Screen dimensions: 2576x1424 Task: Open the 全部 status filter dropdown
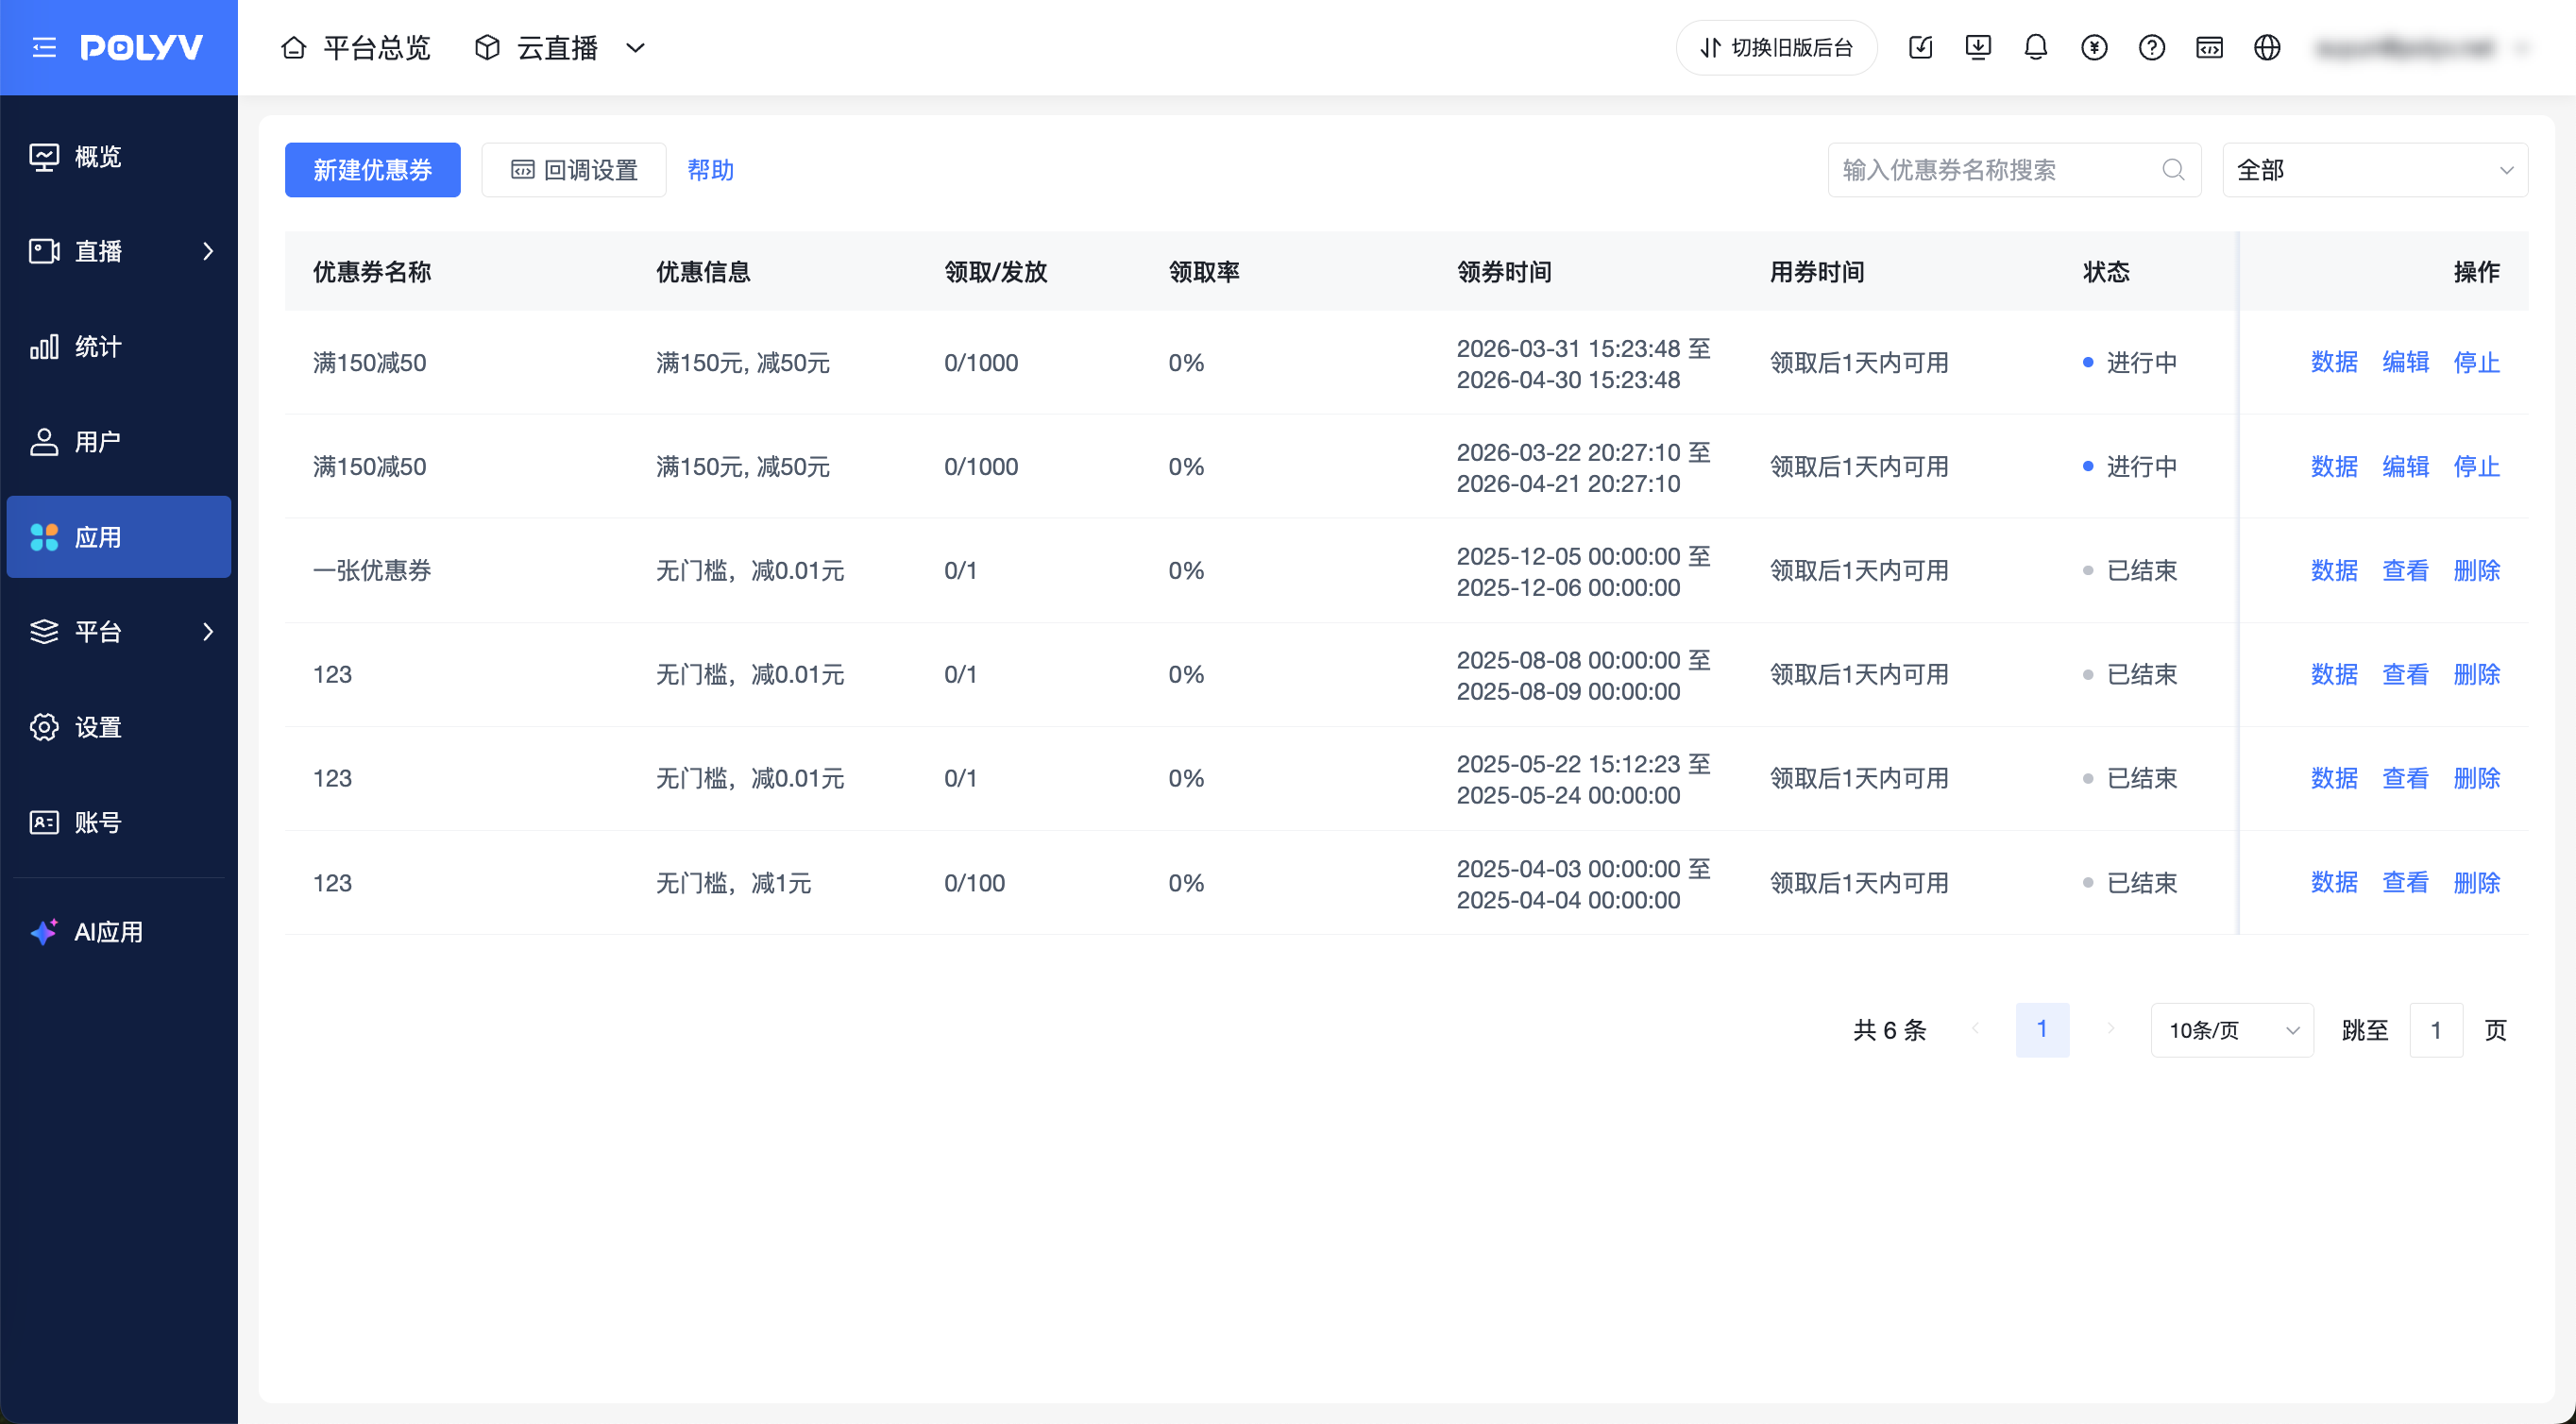(x=2375, y=170)
